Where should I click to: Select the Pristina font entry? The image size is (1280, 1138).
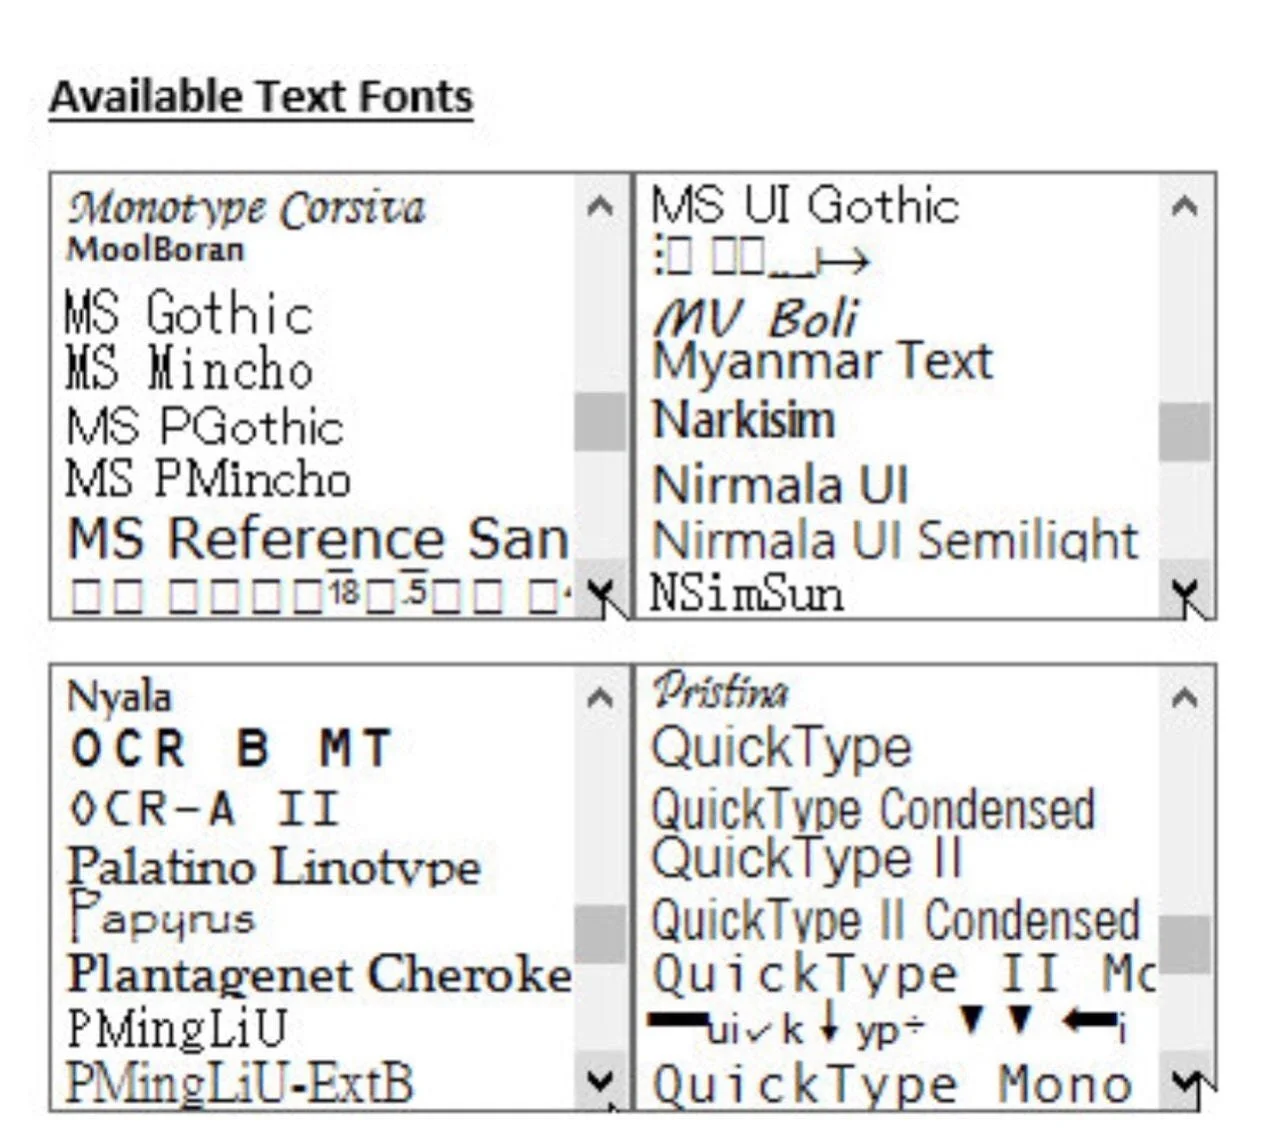(720, 691)
